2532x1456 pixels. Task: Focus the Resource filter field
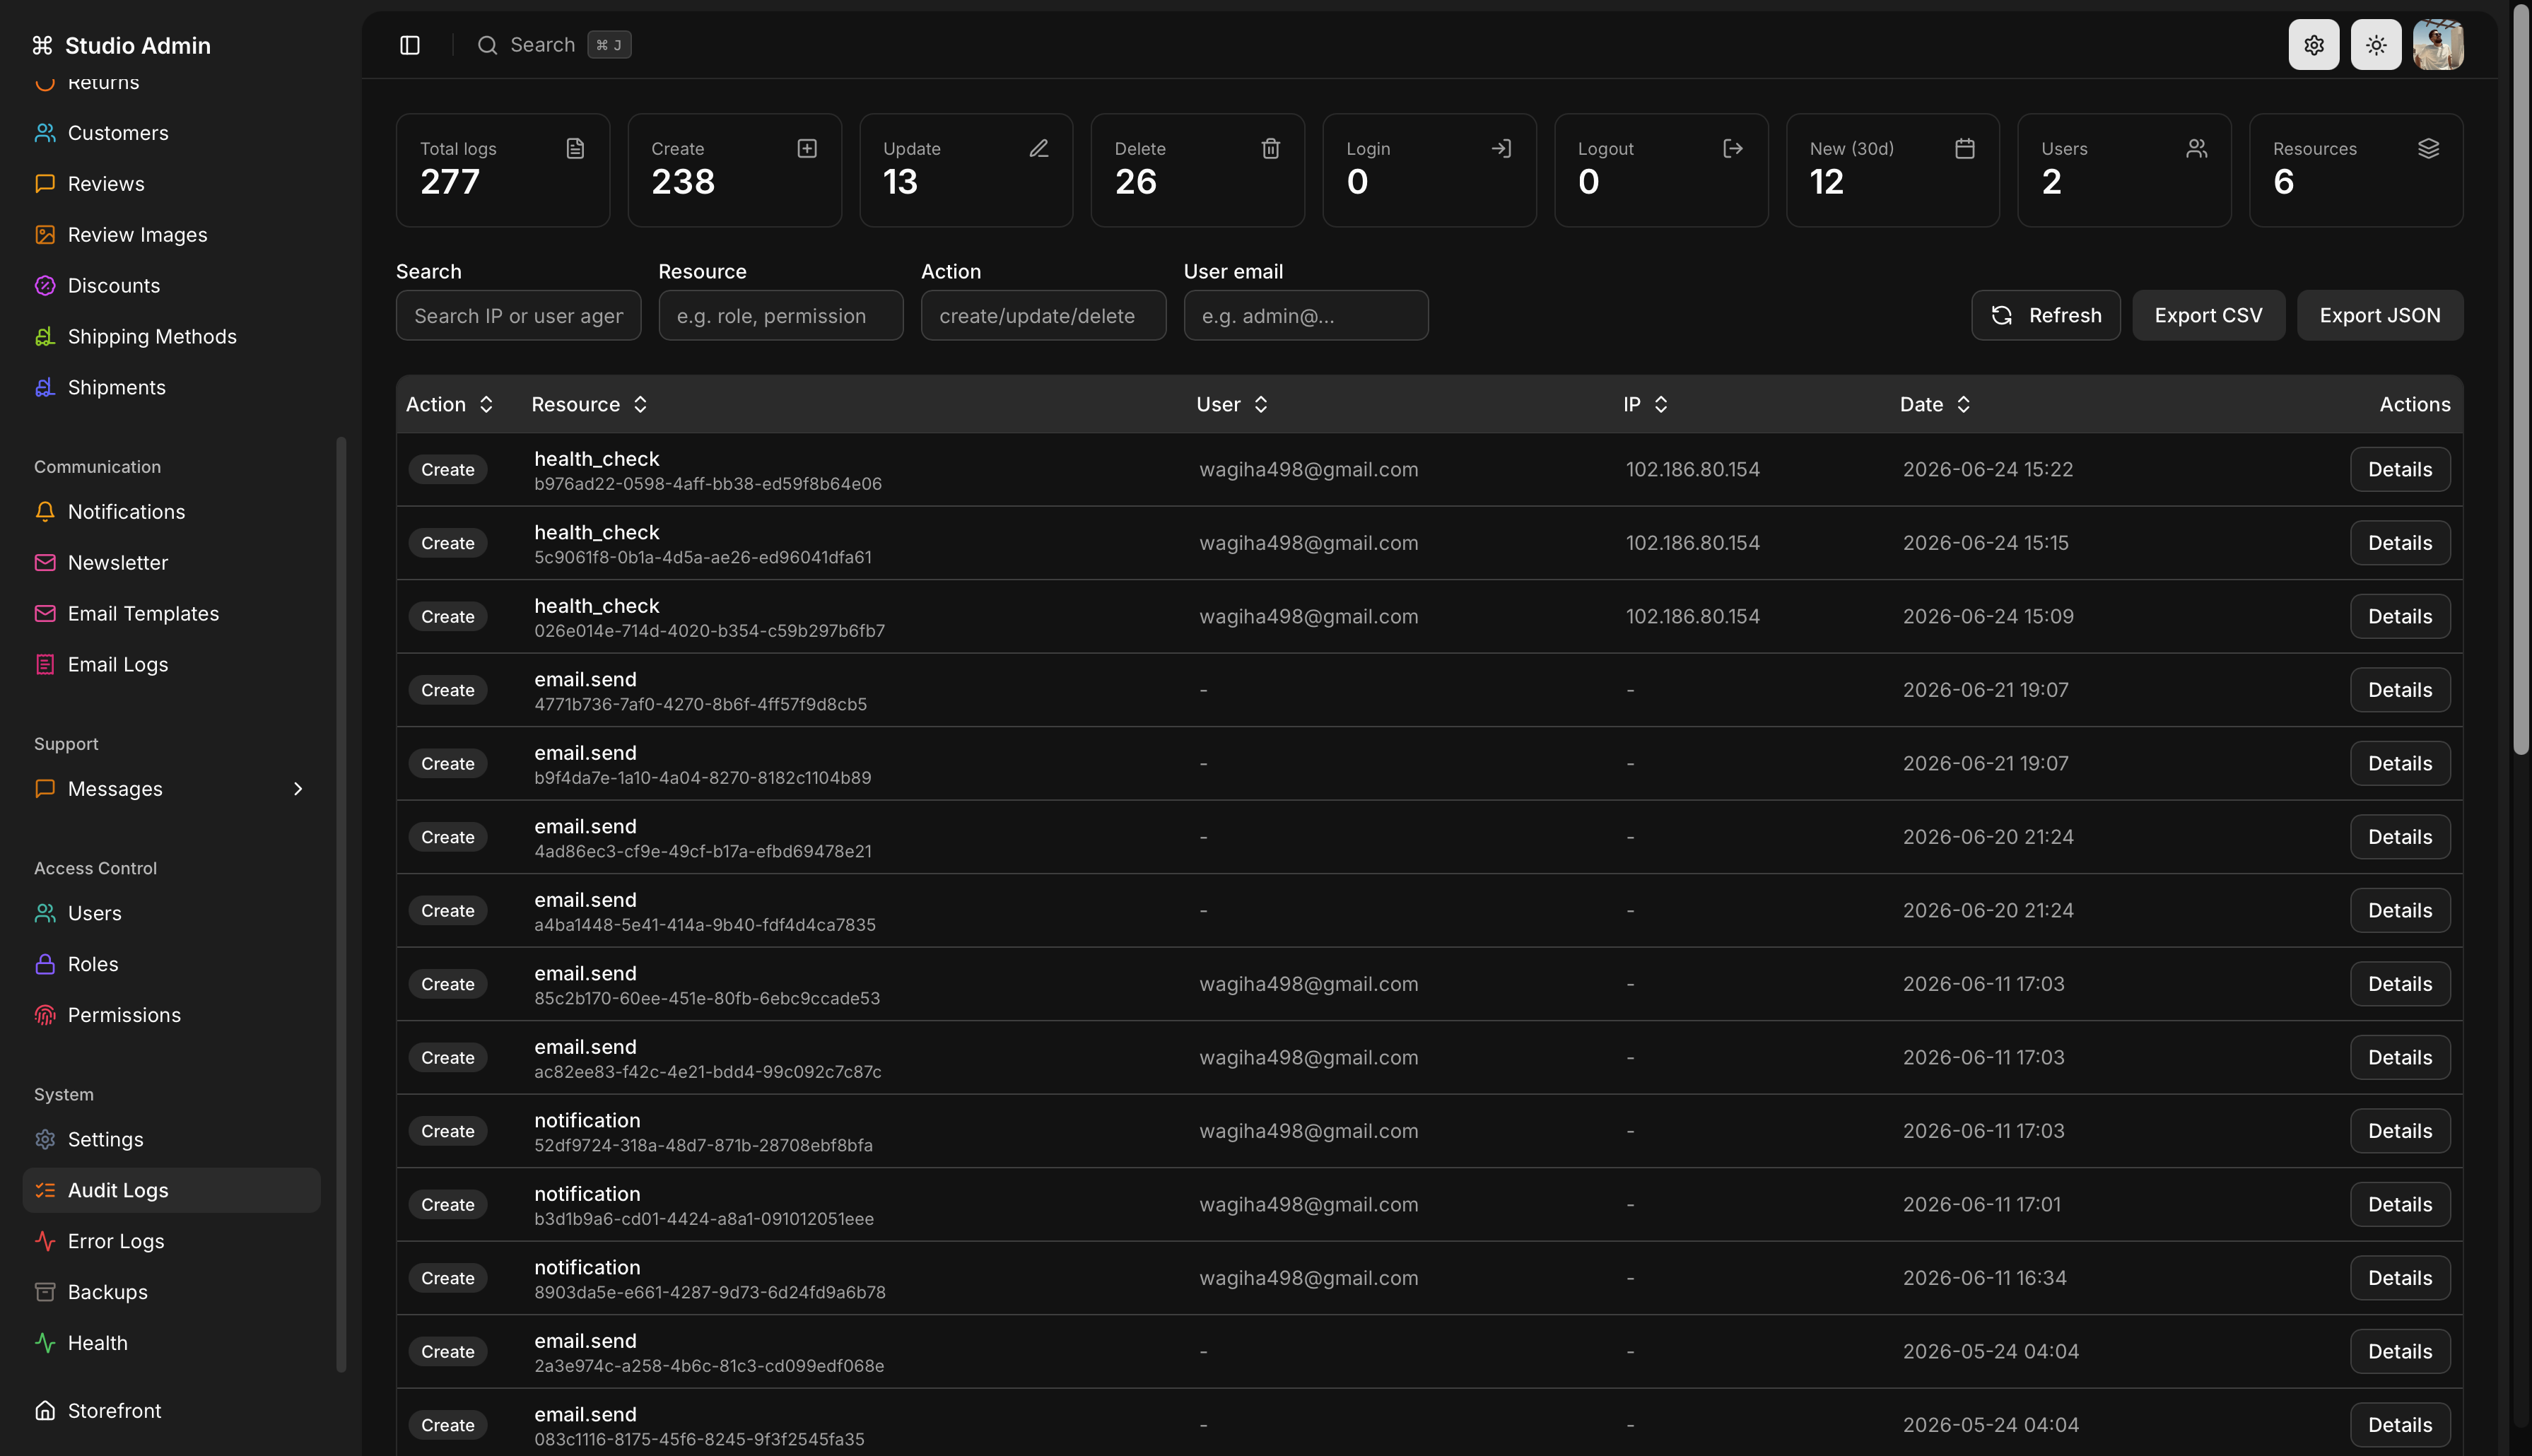(780, 316)
